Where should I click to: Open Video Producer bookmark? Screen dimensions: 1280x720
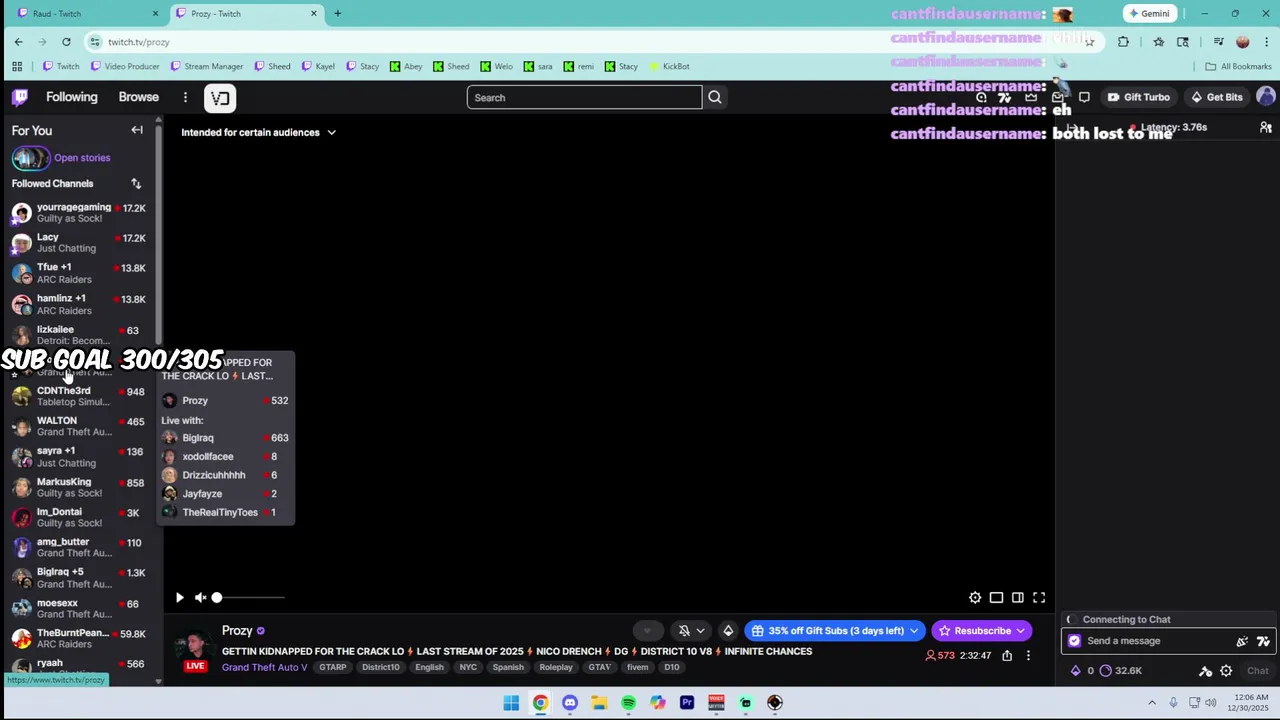click(x=125, y=66)
